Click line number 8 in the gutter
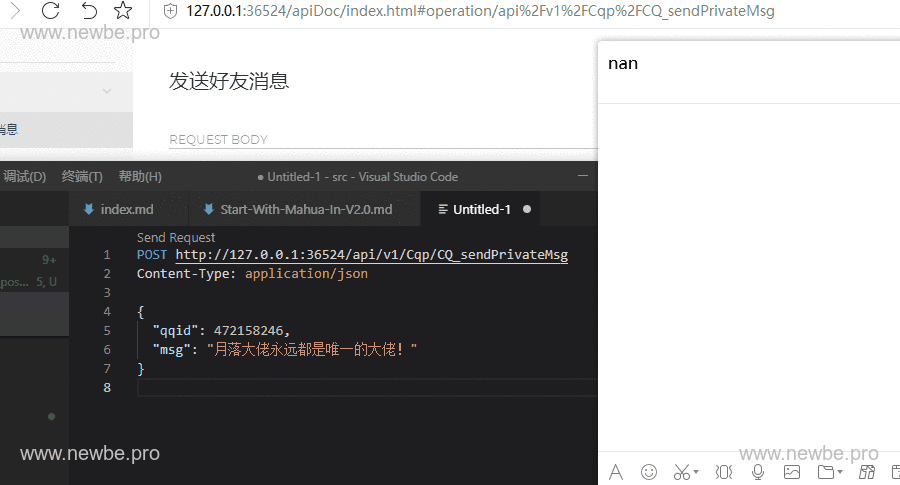The image size is (900, 485). [x=107, y=387]
